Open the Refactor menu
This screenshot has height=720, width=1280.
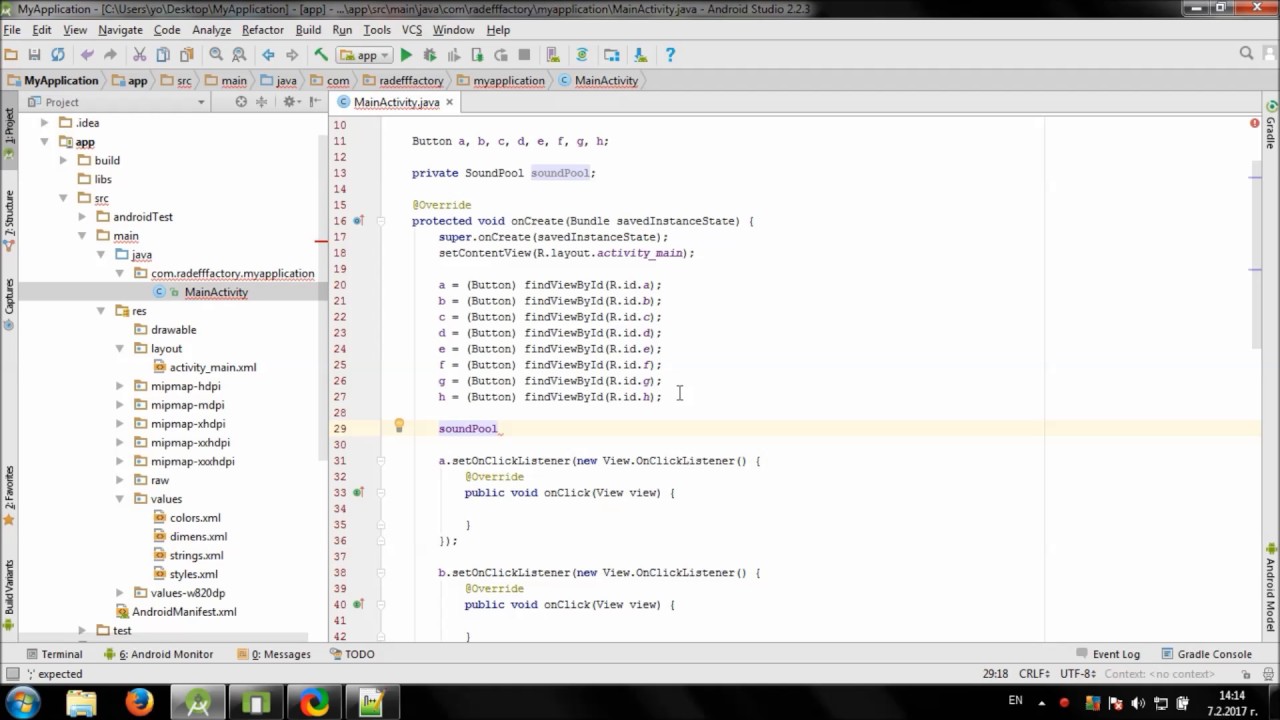pos(263,30)
